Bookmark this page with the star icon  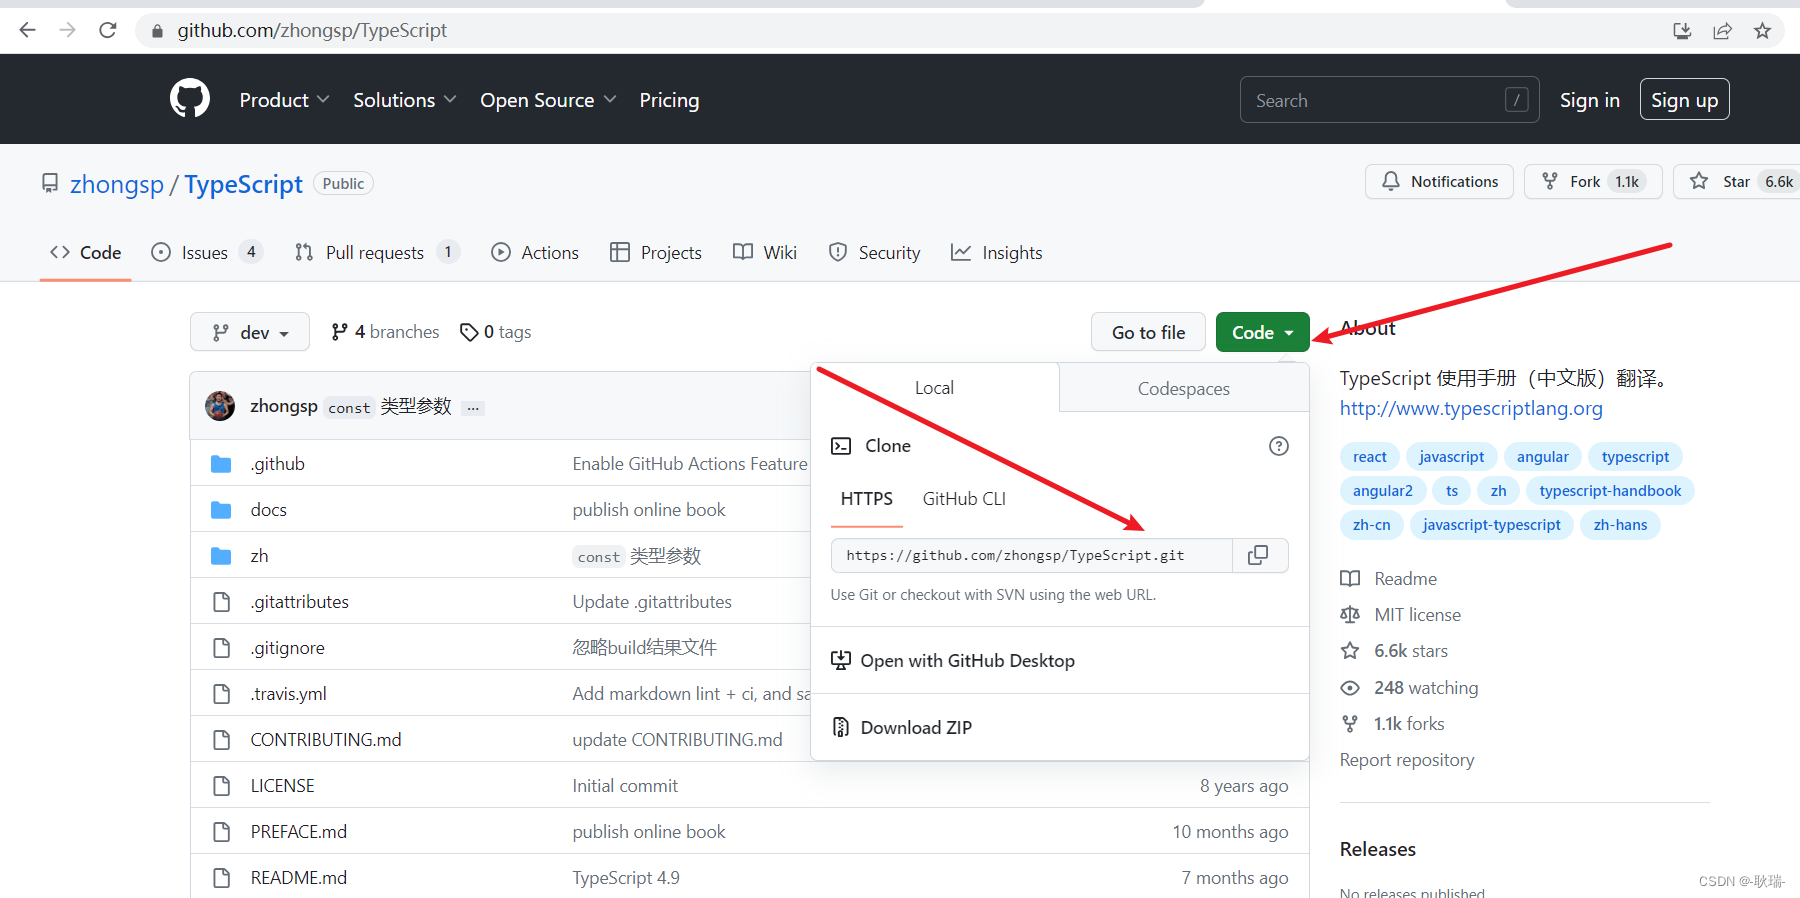[x=1762, y=31]
